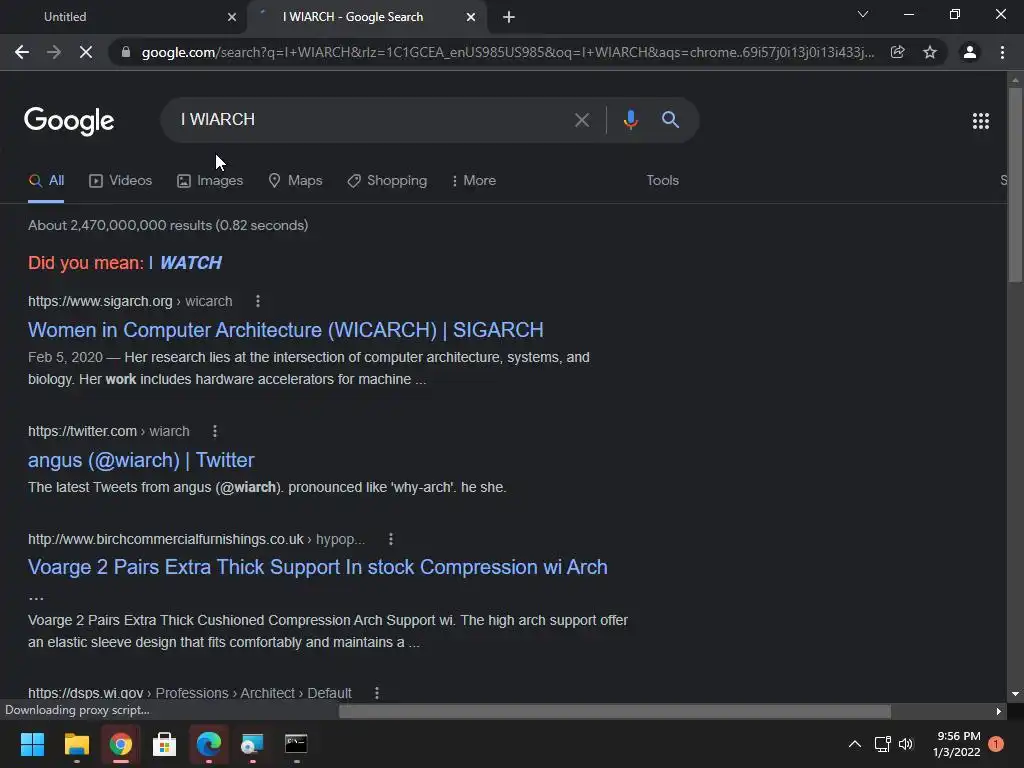Screen dimensions: 1024x768
Task: Submit search with the magnifier icon
Action: pyautogui.click(x=670, y=120)
